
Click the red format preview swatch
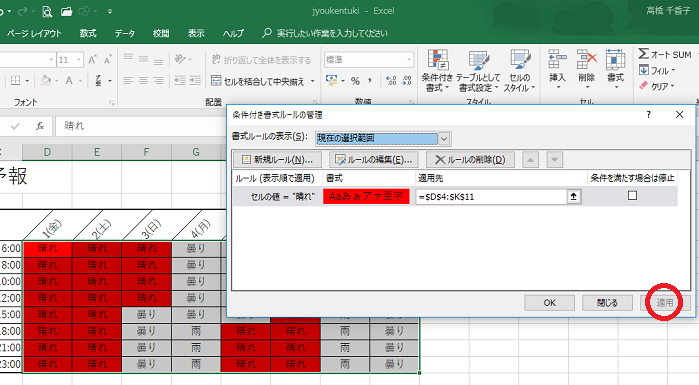[x=366, y=197]
